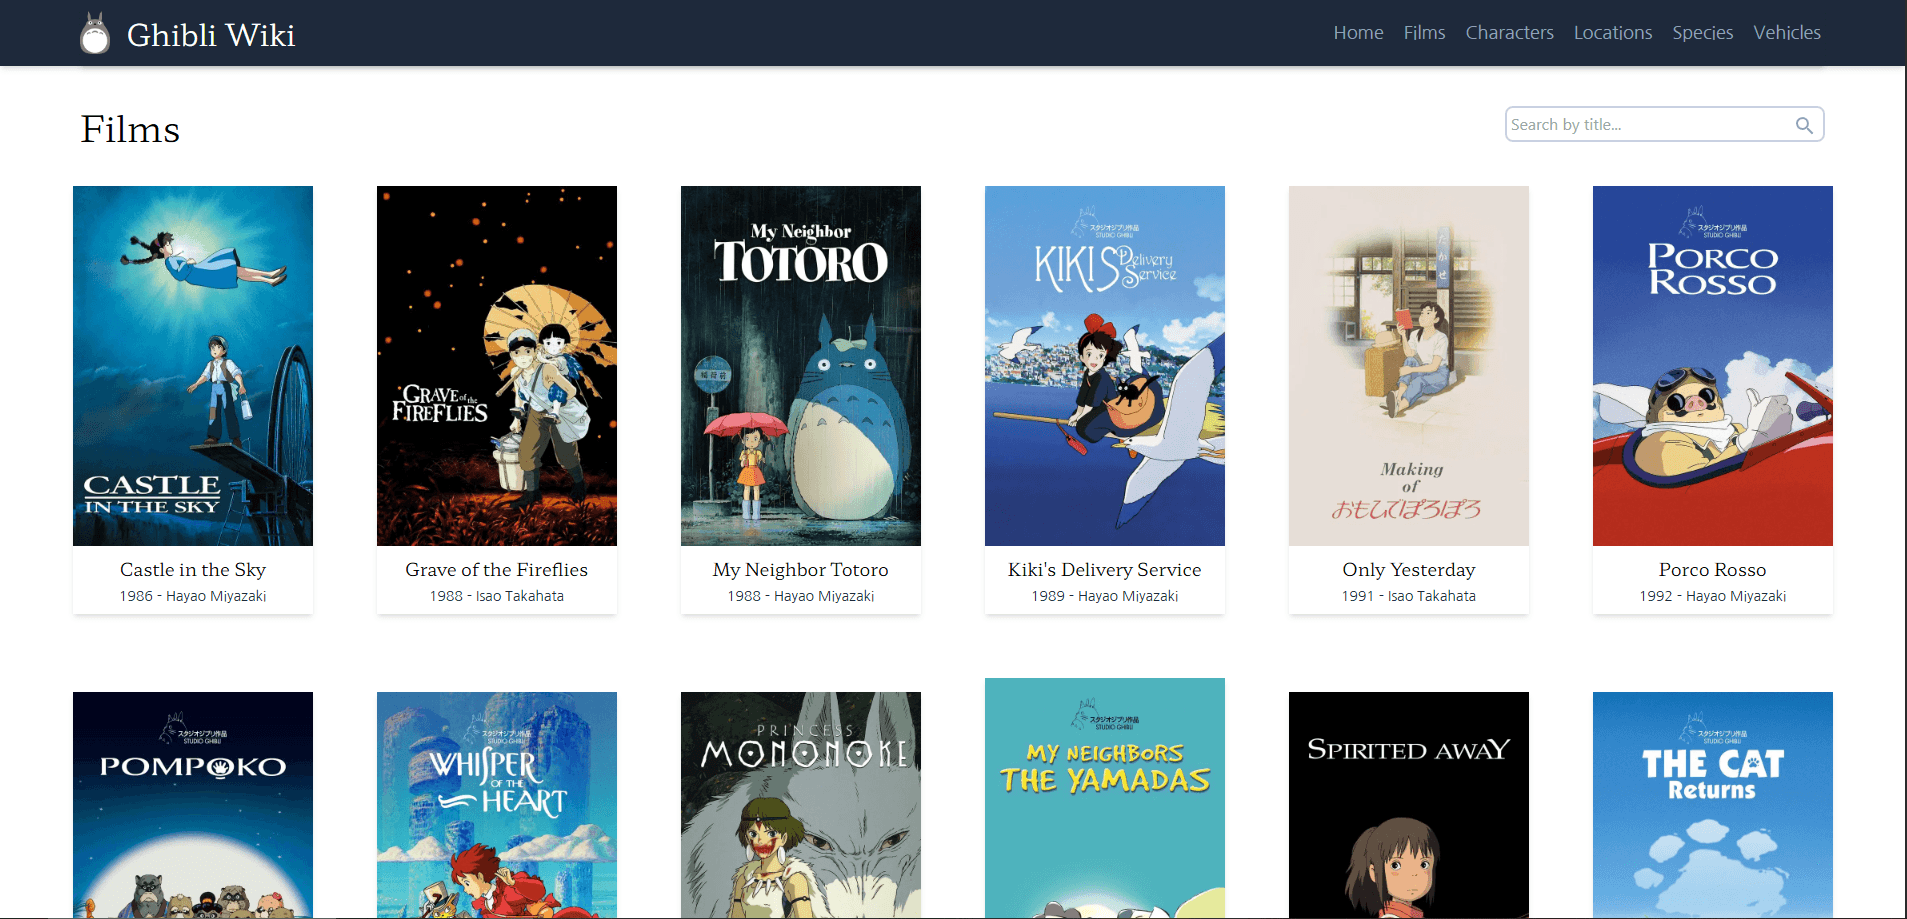This screenshot has height=919, width=1907.
Task: Select Species in navigation bar
Action: [1702, 33]
